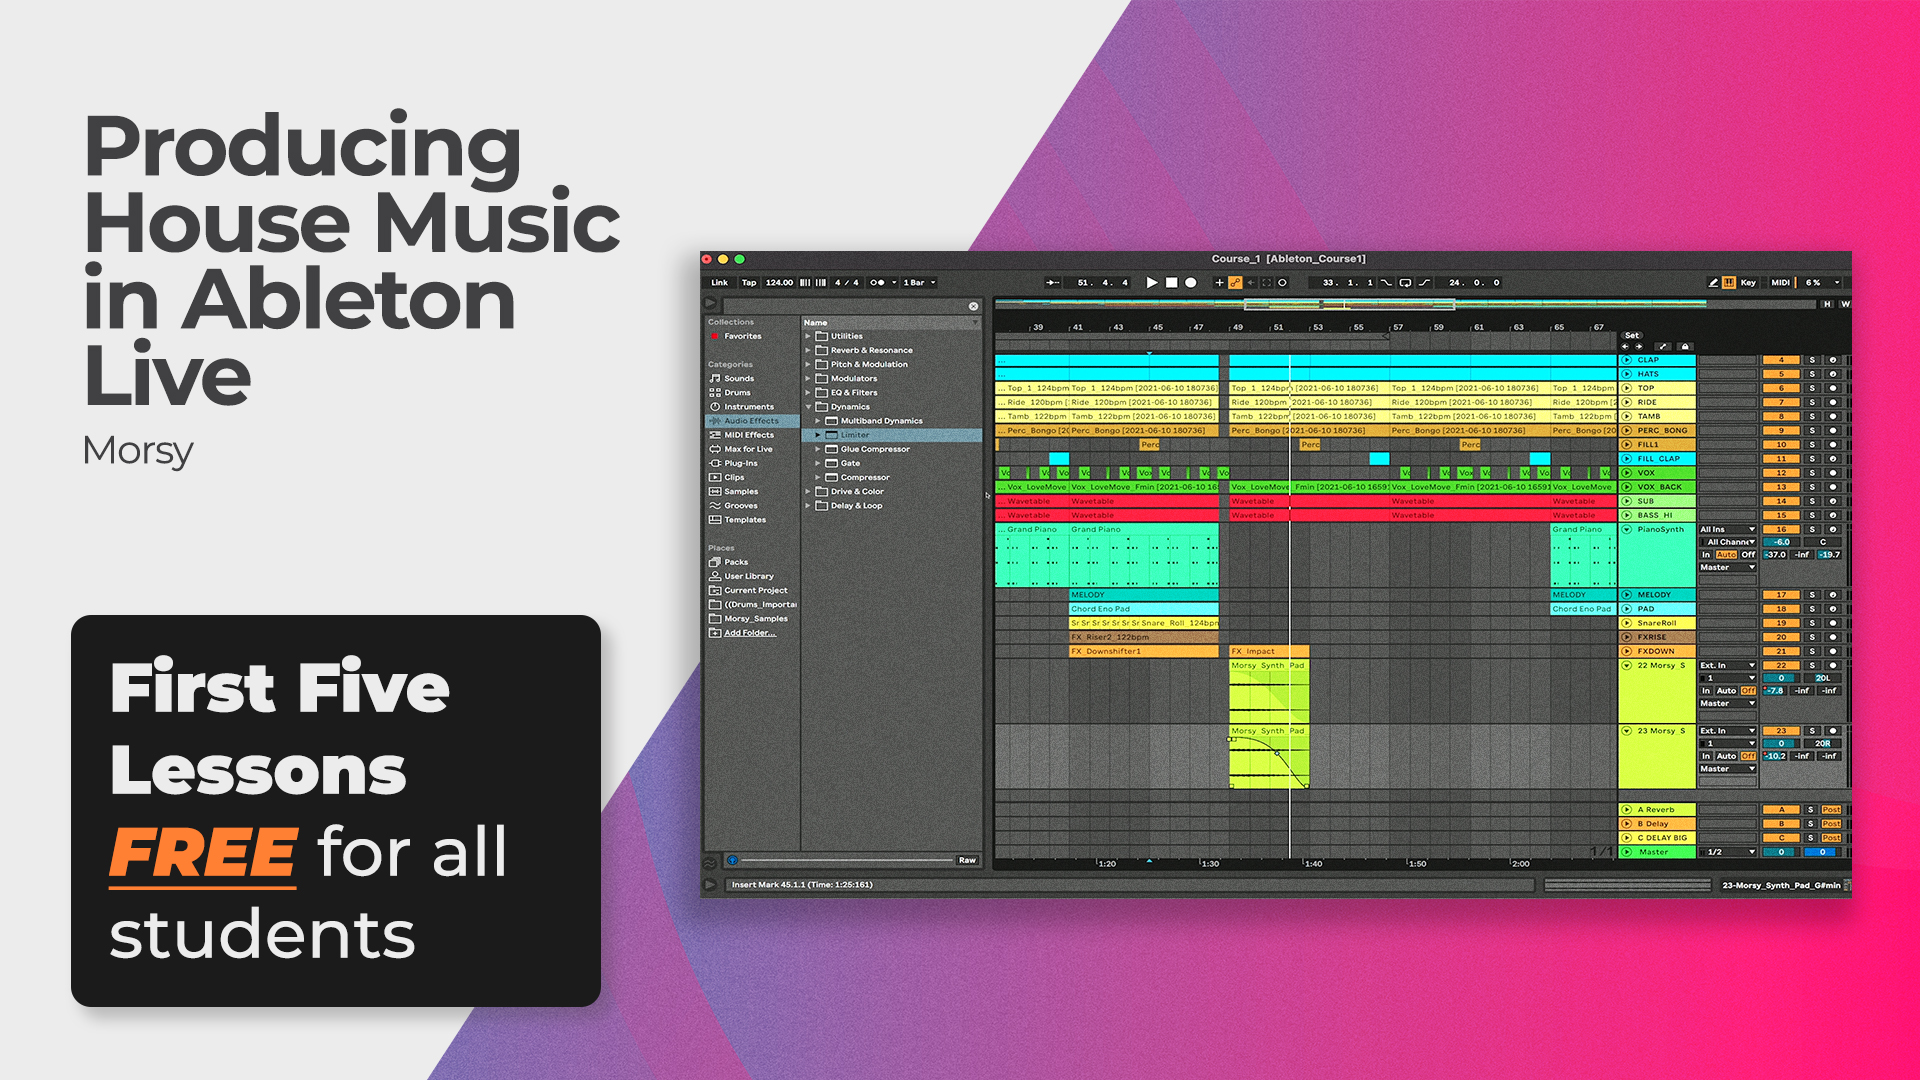Expand the Drive & Color folder
The image size is (1920, 1080).
coord(808,491)
